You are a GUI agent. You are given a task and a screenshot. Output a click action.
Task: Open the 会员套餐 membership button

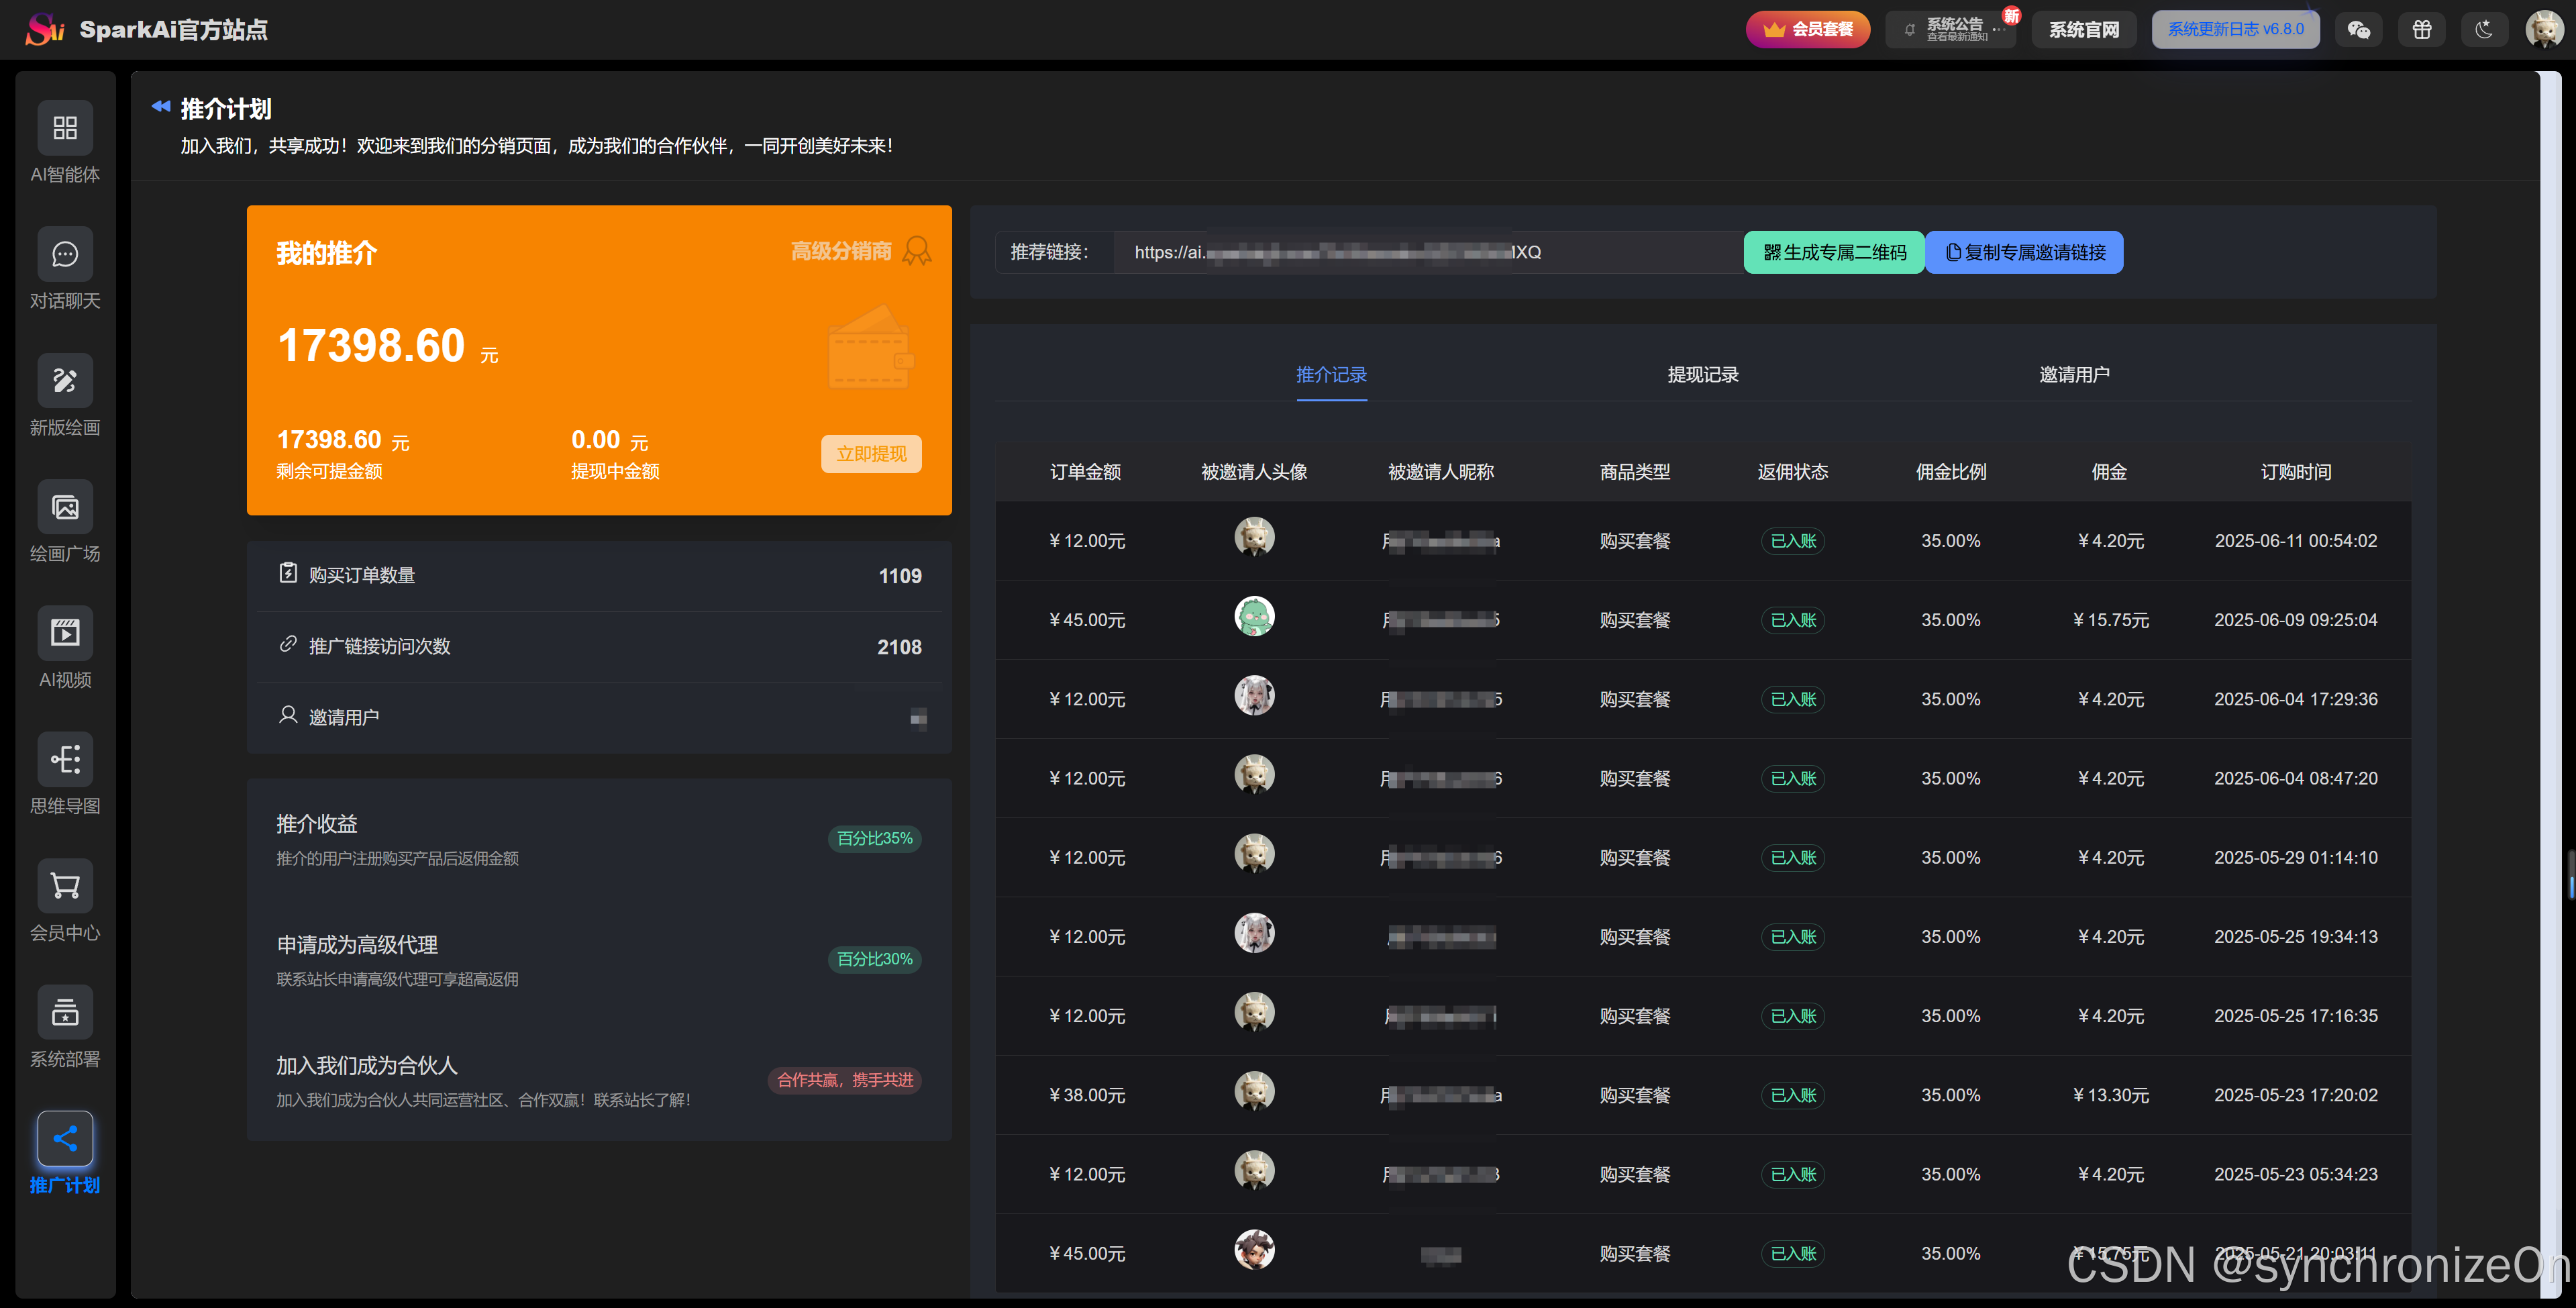[1807, 30]
